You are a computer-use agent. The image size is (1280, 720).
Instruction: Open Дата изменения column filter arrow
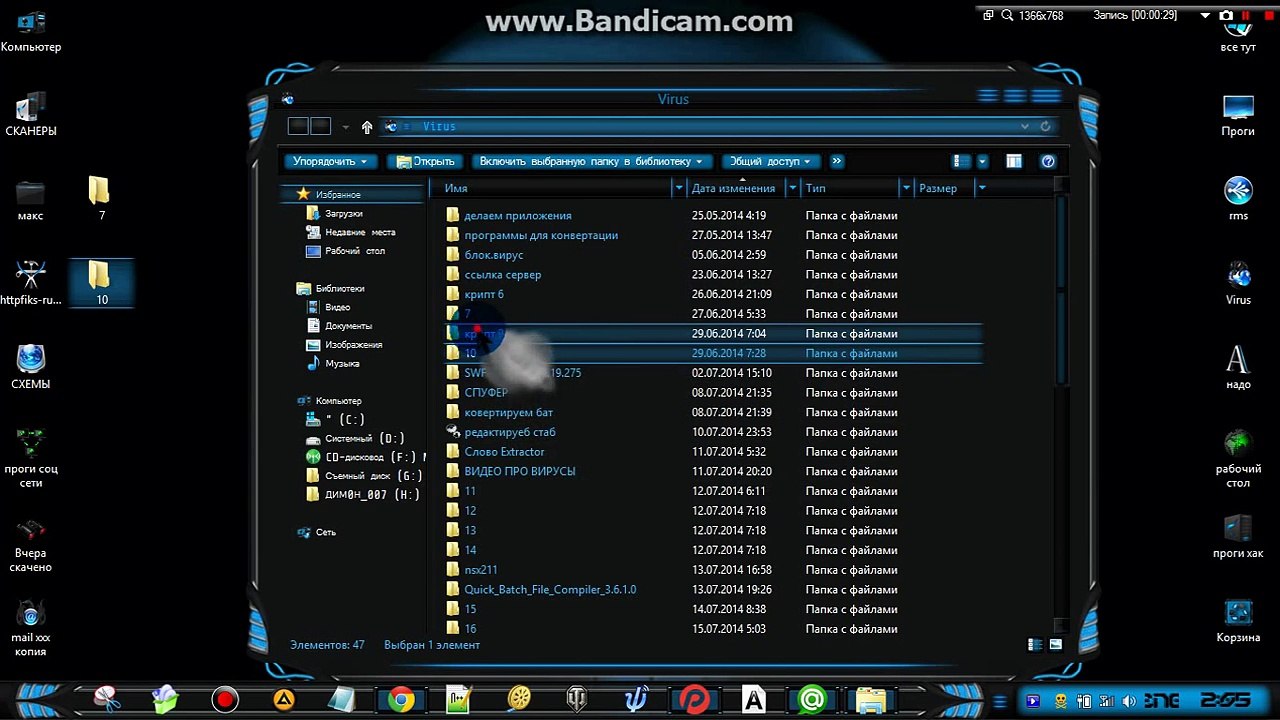pos(793,188)
